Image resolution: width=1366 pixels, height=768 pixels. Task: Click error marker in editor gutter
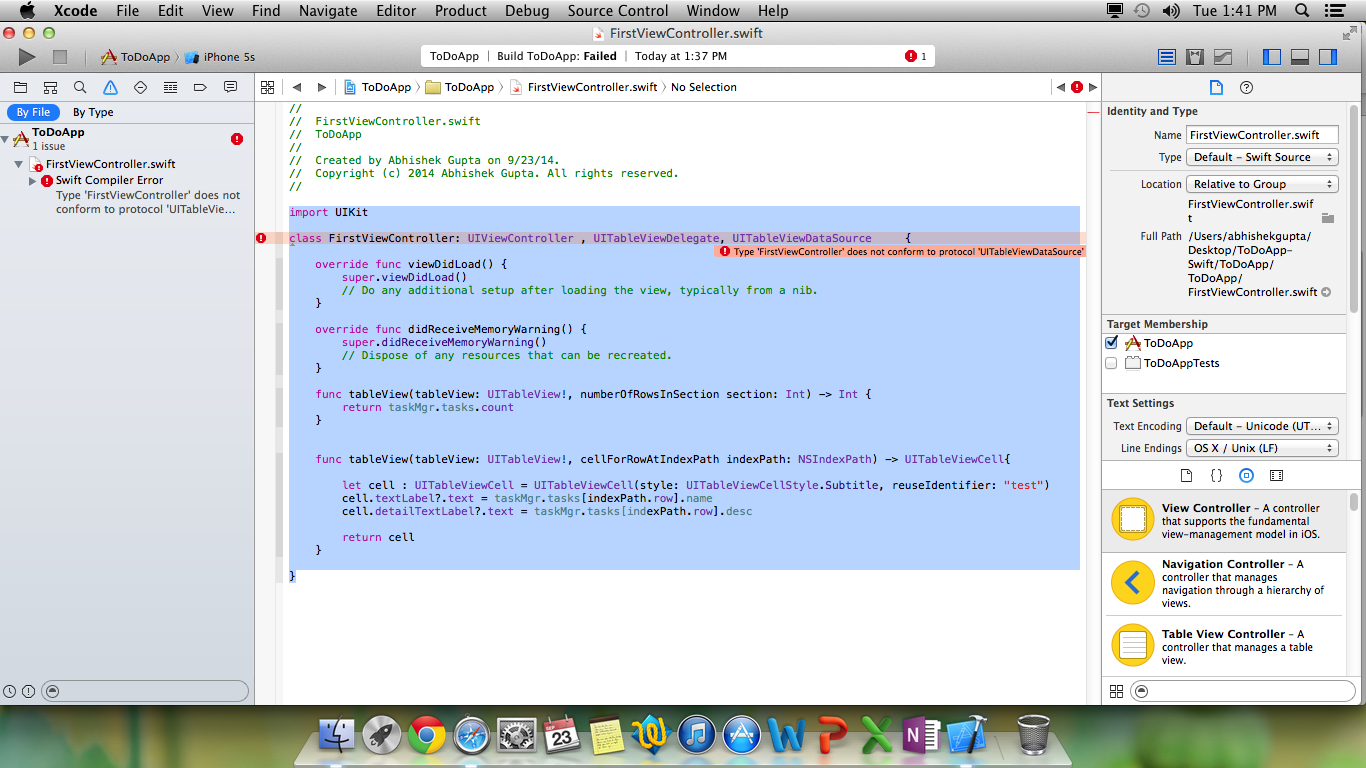261,238
